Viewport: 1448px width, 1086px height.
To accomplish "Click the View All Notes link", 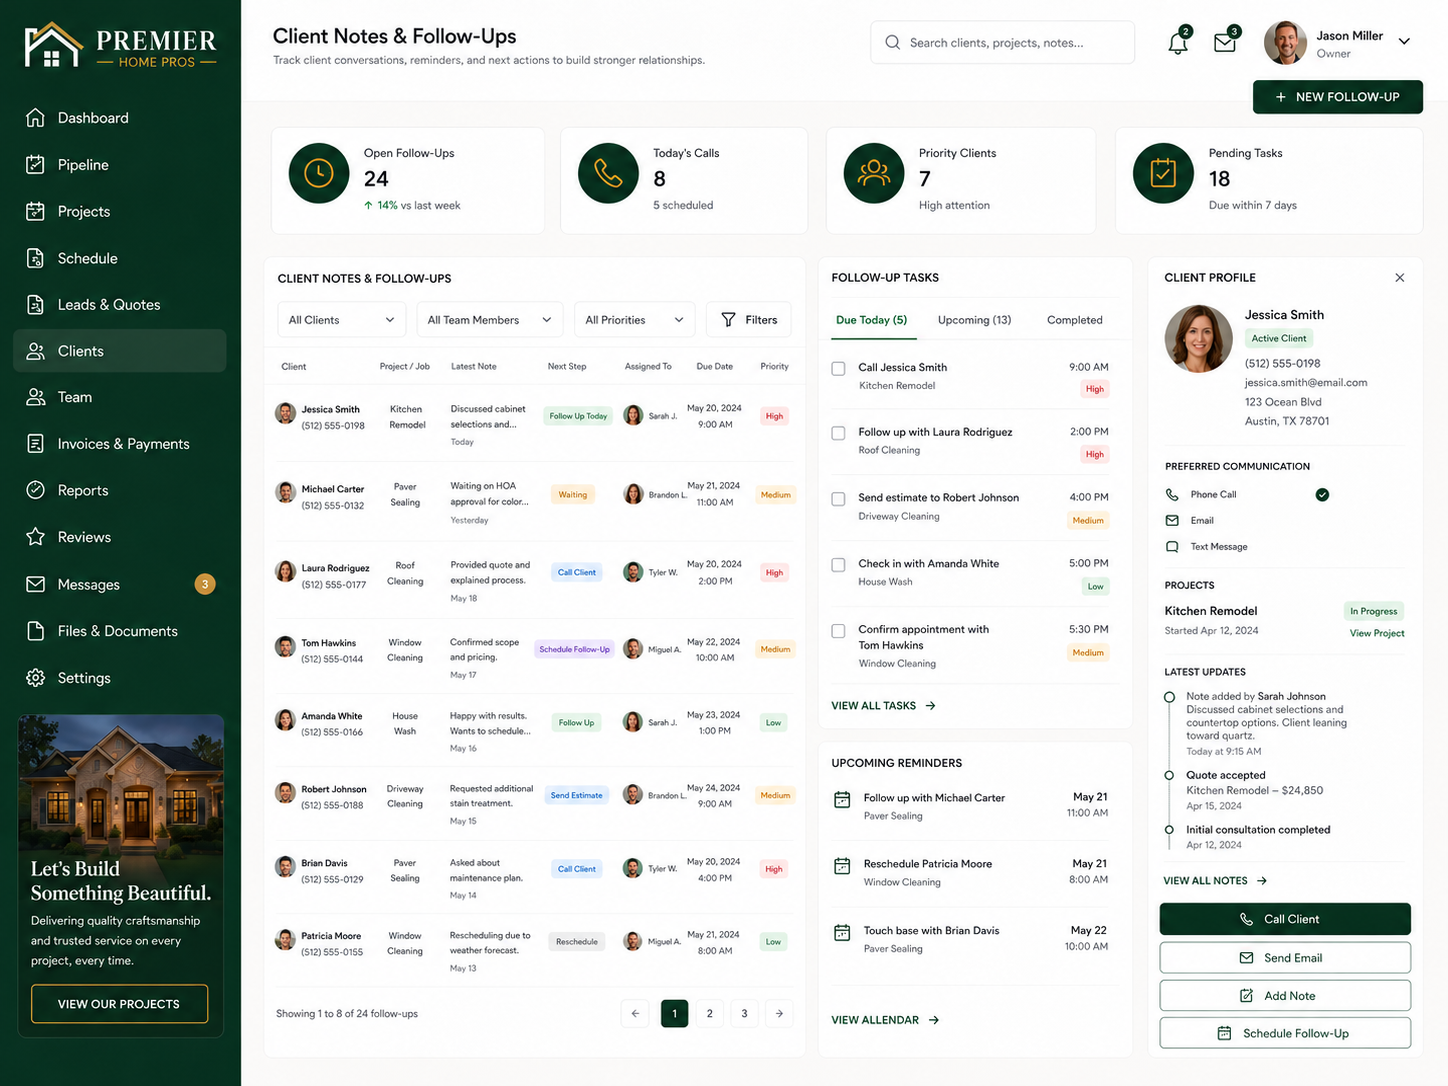I will coord(1215,881).
